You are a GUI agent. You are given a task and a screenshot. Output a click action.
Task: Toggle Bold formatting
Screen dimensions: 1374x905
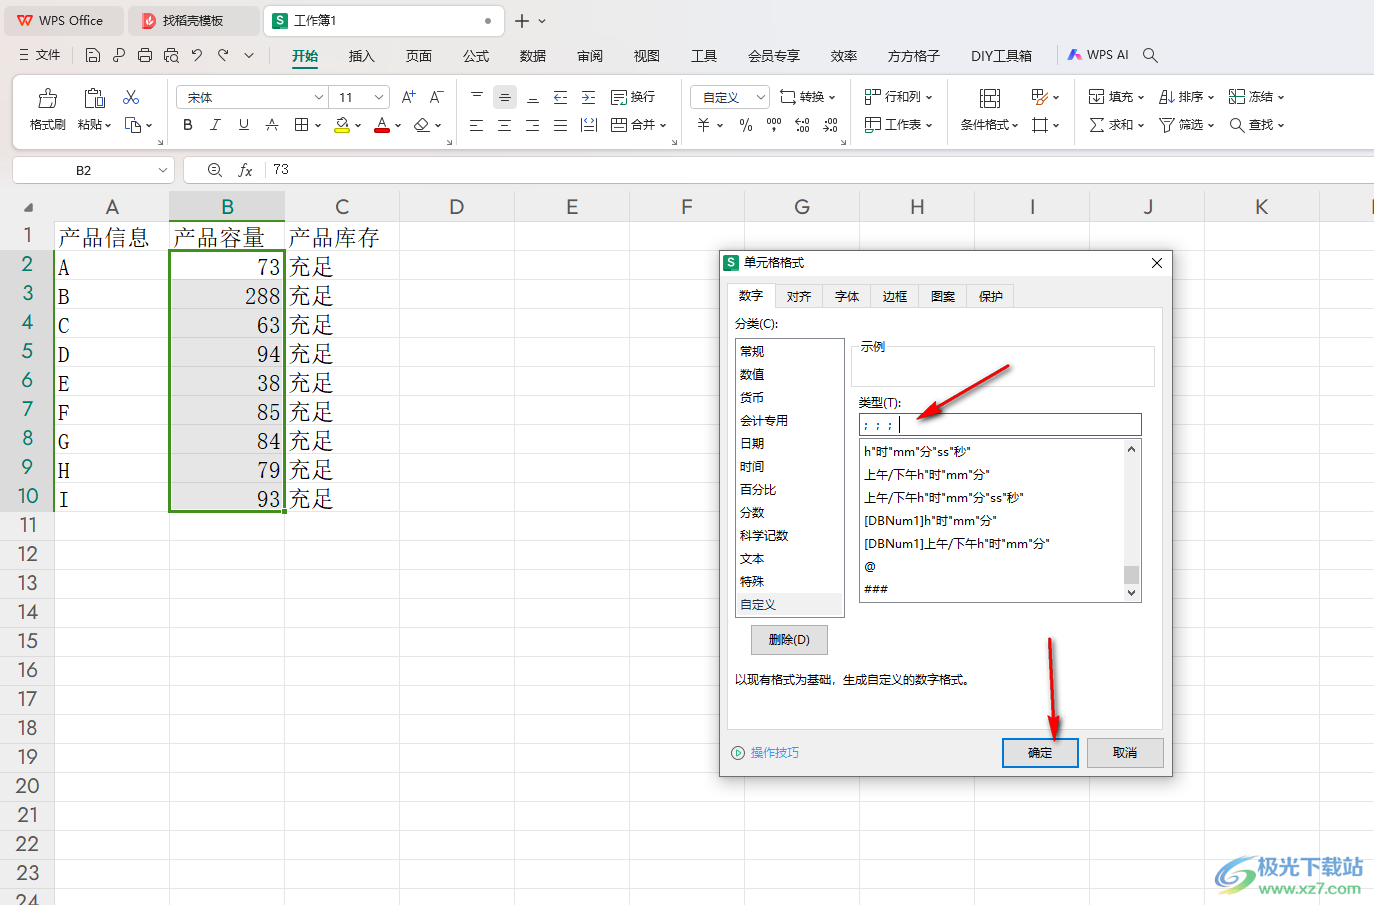pos(188,125)
